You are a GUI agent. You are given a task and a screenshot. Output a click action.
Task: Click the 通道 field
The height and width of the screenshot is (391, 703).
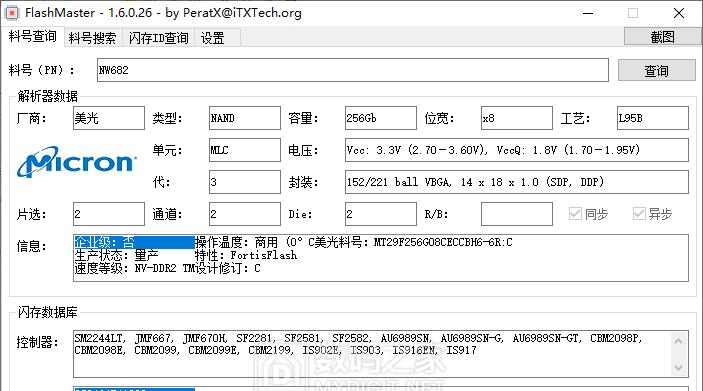pyautogui.click(x=245, y=214)
